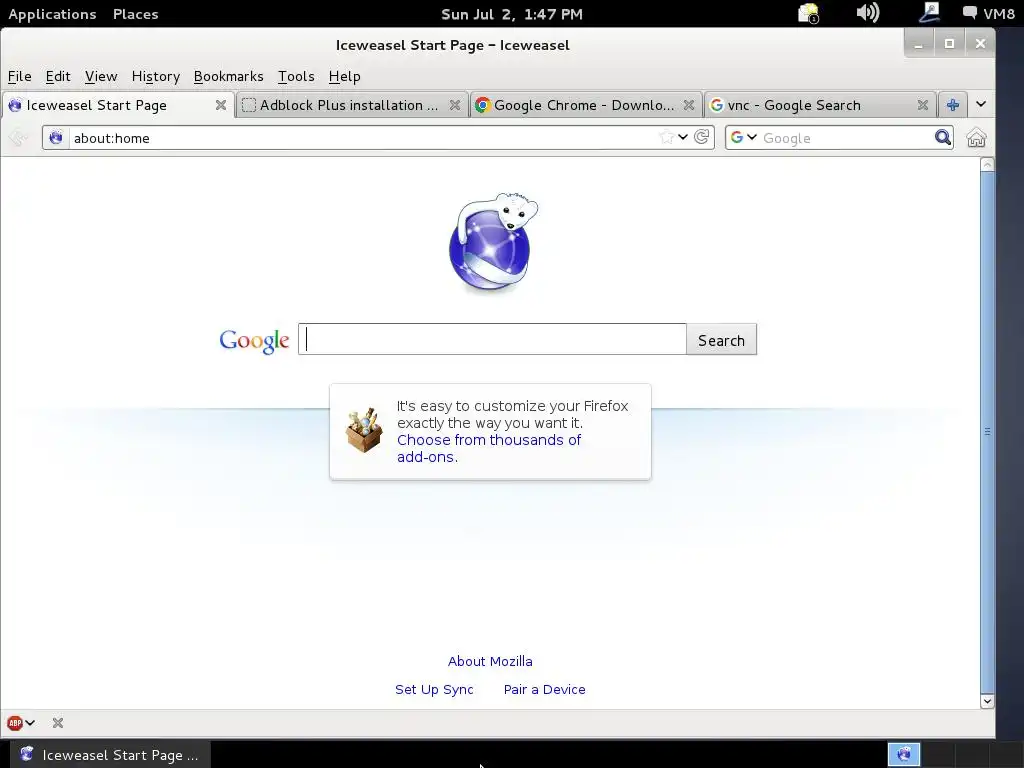This screenshot has height=768, width=1024.
Task: Open a new tab with plus icon
Action: click(953, 104)
